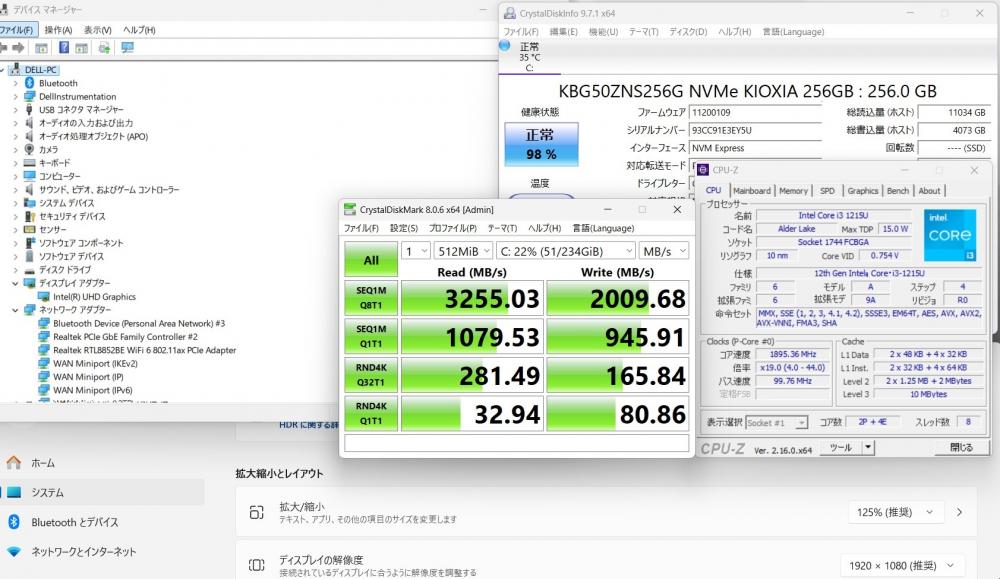Click the CPU-Z title bar chip icon
1000x579 pixels.
(703, 170)
